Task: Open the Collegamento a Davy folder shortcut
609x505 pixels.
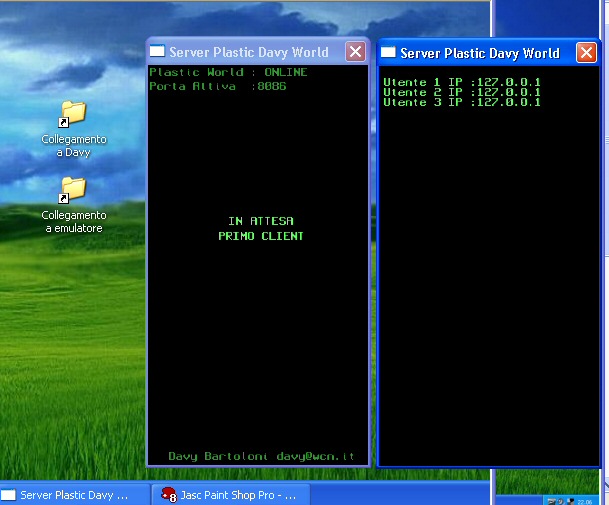Action: point(73,113)
